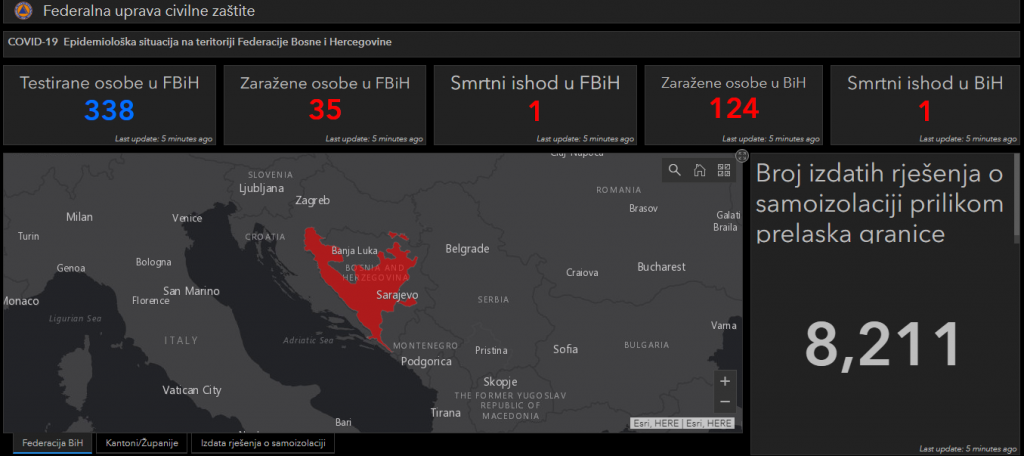Click Sarajevo label on the map

396,296
